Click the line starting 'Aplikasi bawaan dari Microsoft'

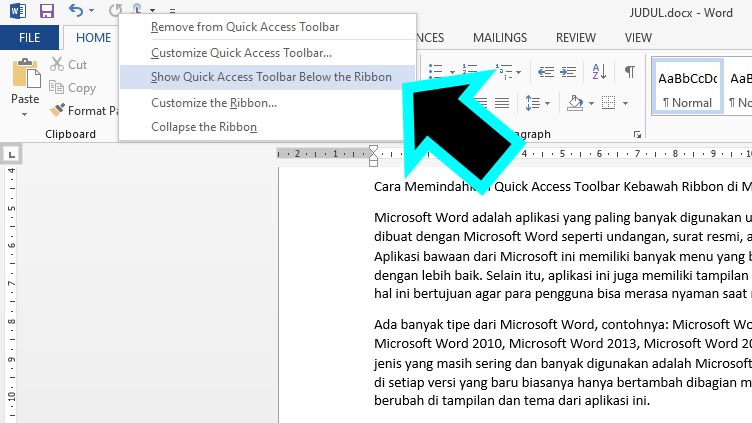(x=563, y=257)
